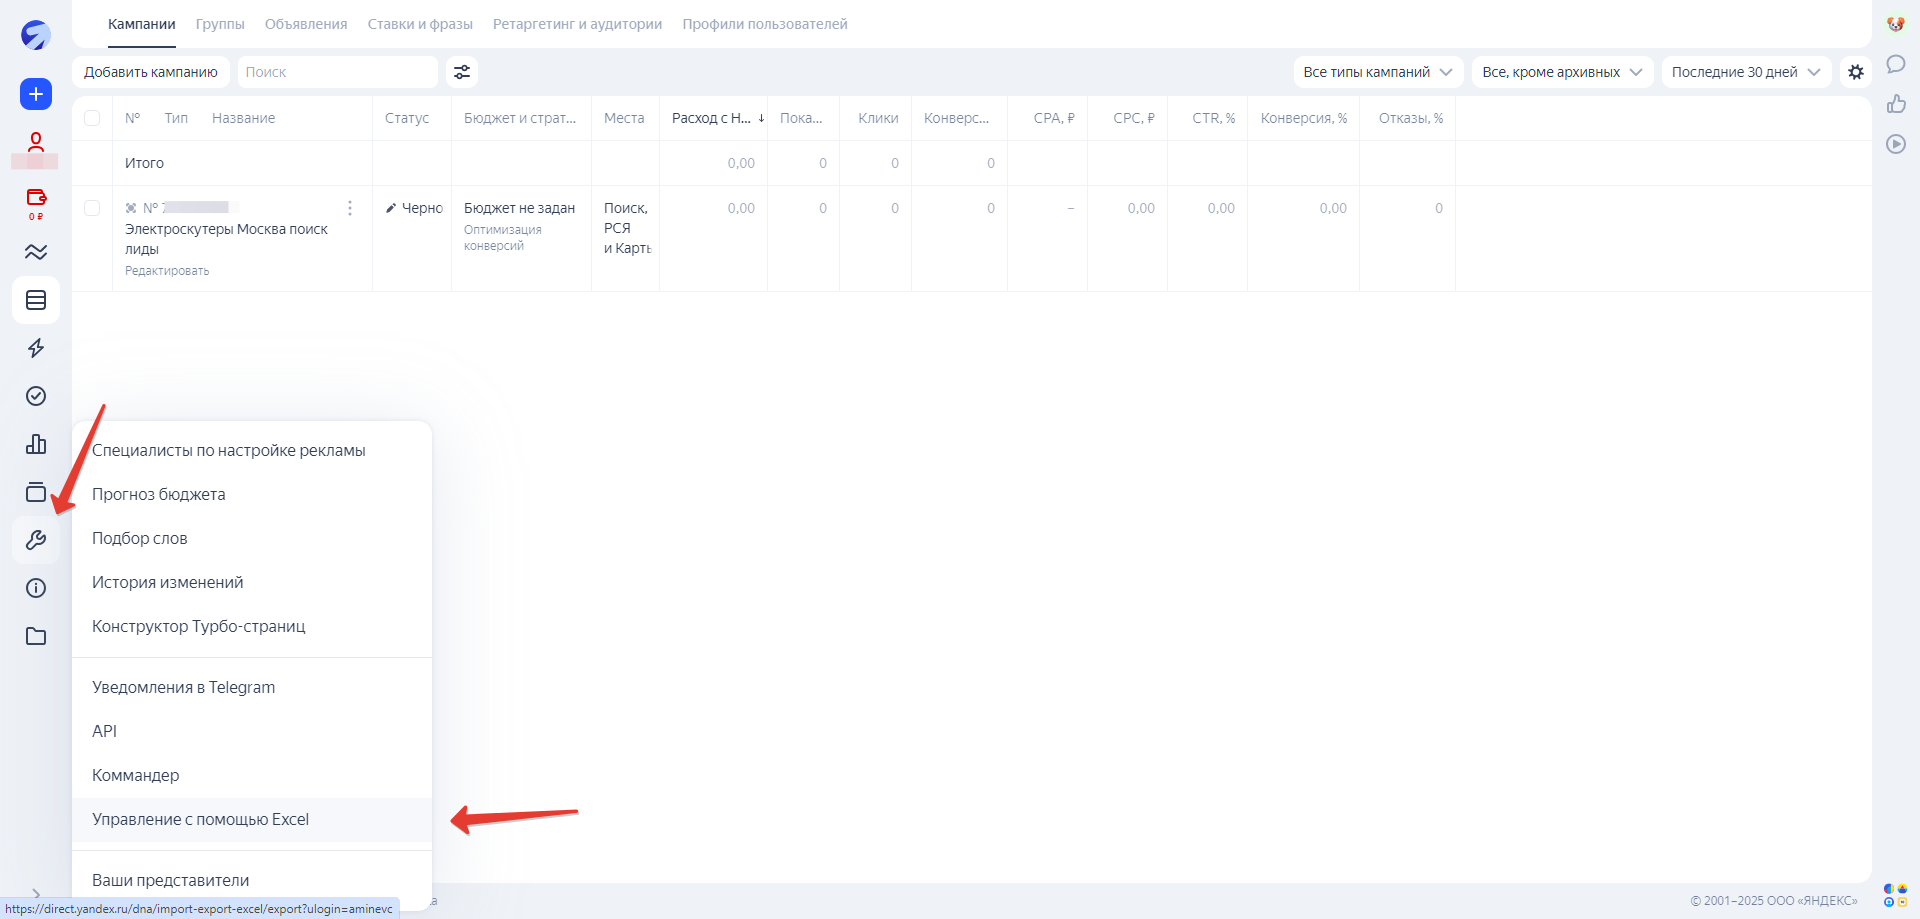Image resolution: width=1920 pixels, height=919 pixels.
Task: Select 'Подбор слов' menu item
Action: coord(252,538)
